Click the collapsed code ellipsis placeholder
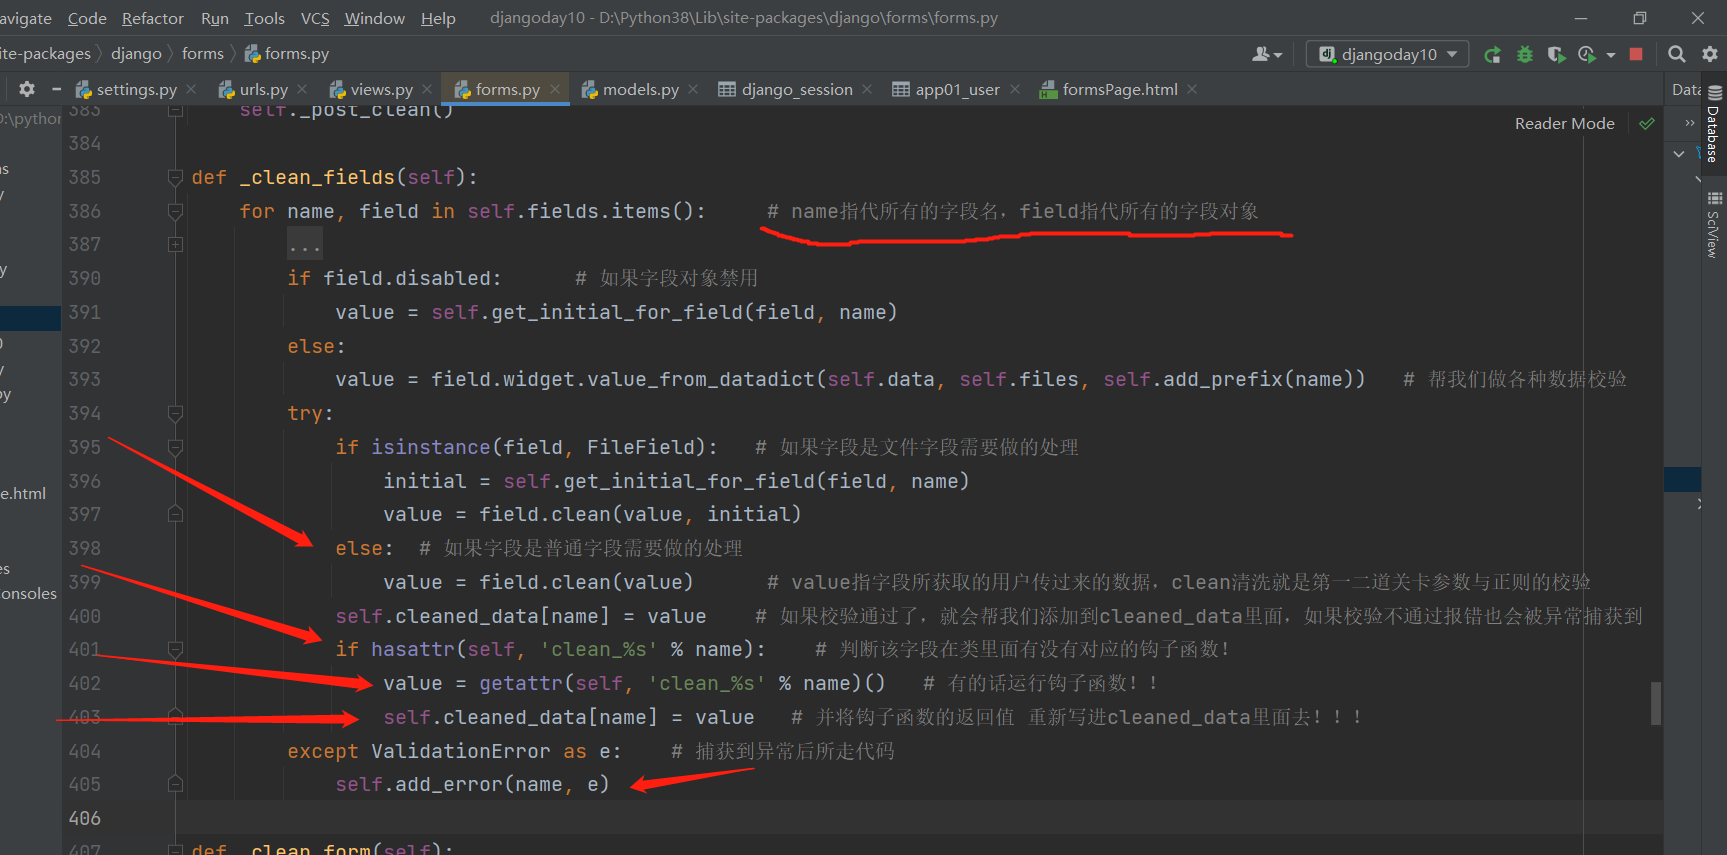This screenshot has height=855, width=1727. click(x=304, y=245)
